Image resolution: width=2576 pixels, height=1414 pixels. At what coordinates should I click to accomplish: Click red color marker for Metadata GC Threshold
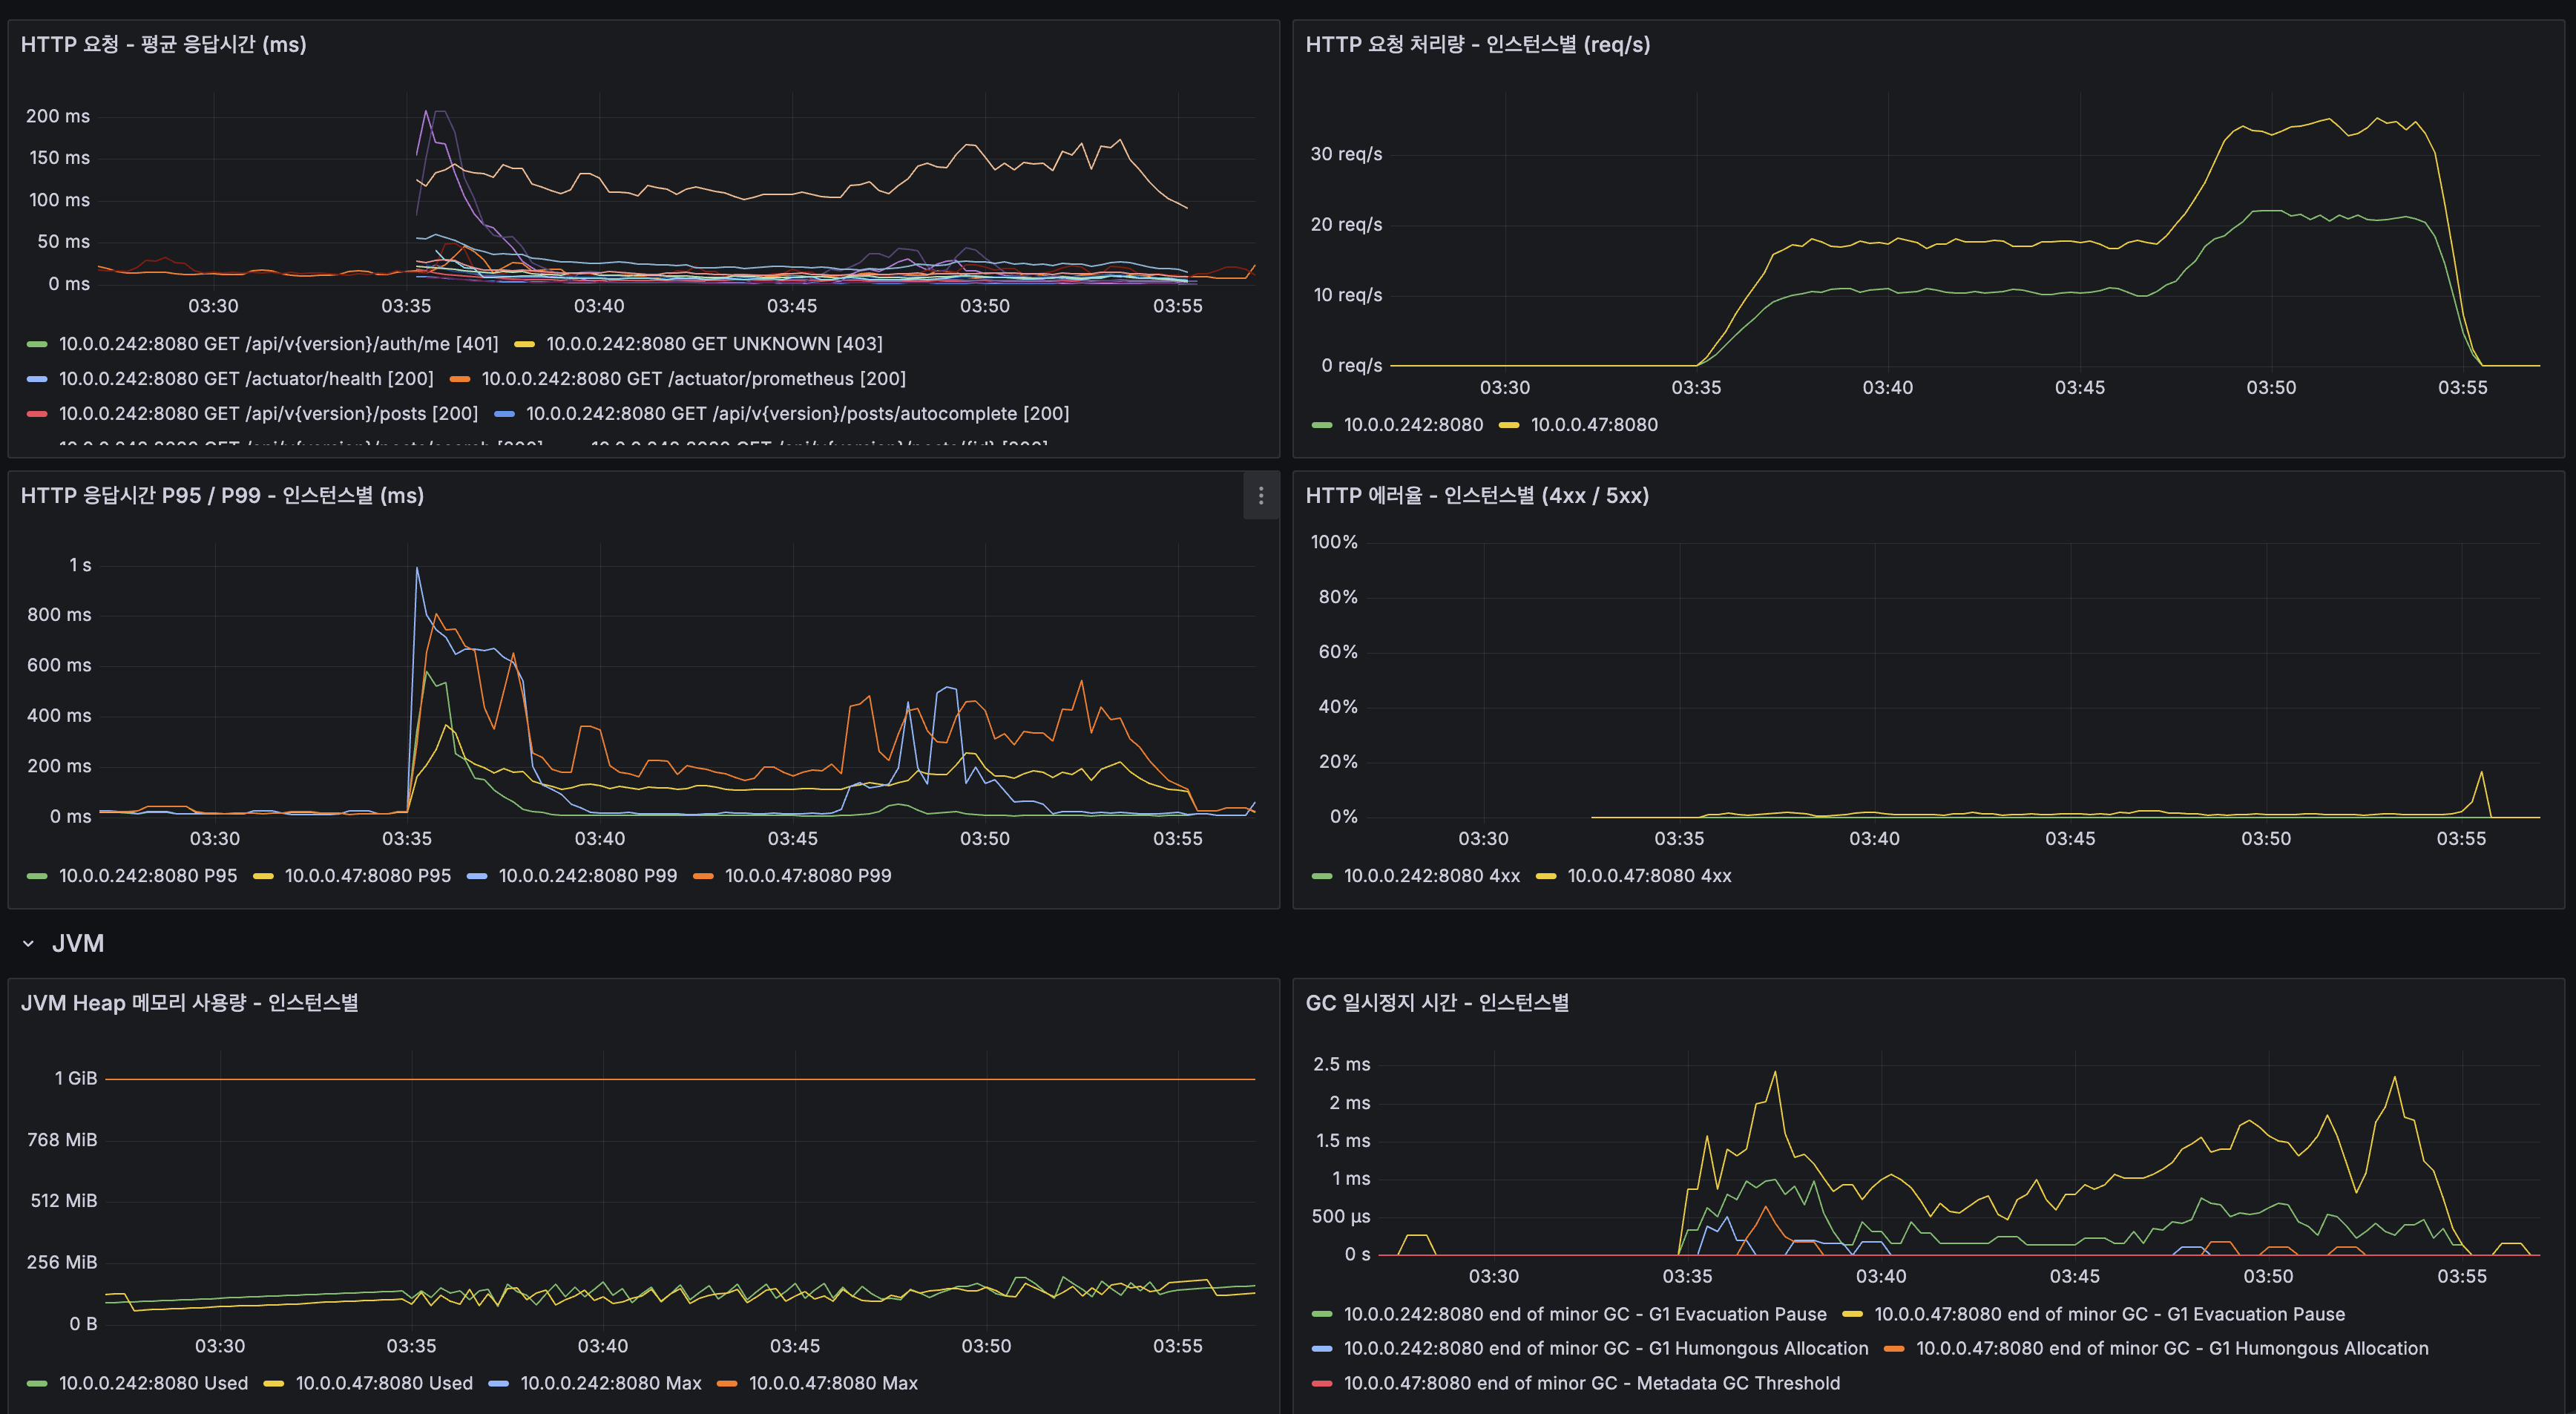click(x=1322, y=1383)
